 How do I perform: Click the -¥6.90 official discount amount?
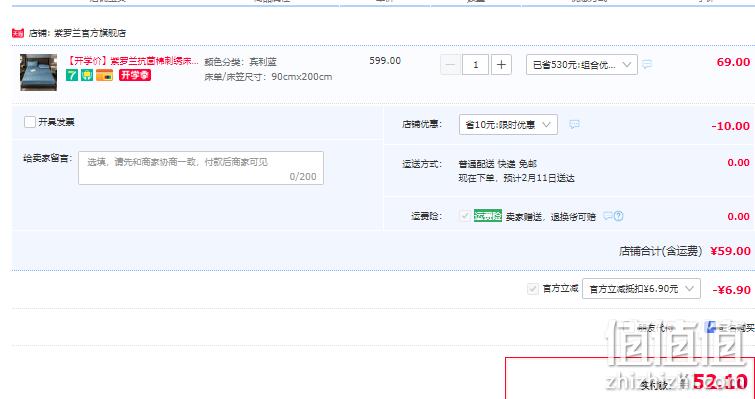(731, 290)
